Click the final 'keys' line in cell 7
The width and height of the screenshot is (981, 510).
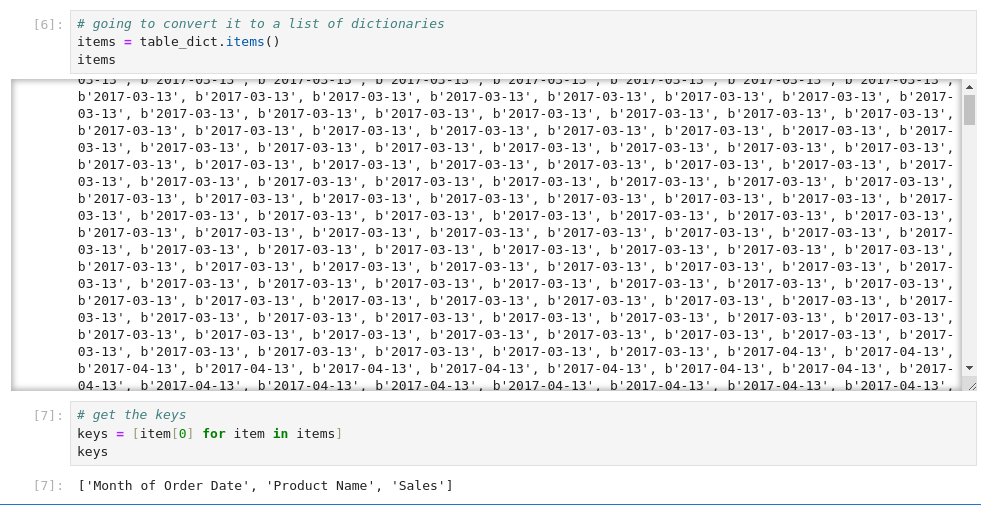[x=92, y=451]
